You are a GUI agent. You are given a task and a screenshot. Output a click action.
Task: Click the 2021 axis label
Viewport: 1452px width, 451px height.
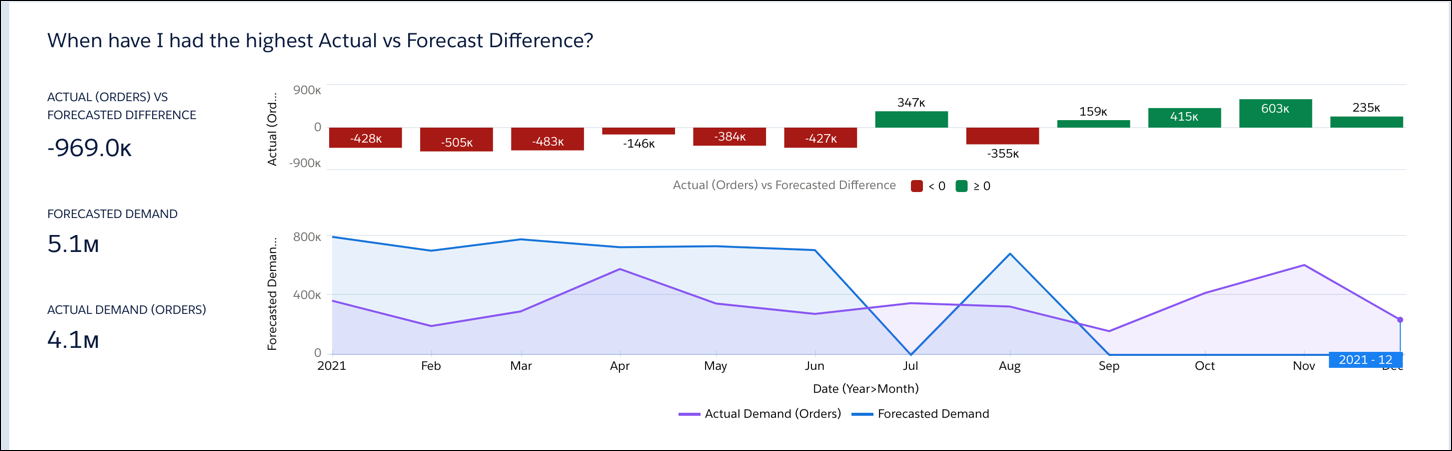click(331, 366)
